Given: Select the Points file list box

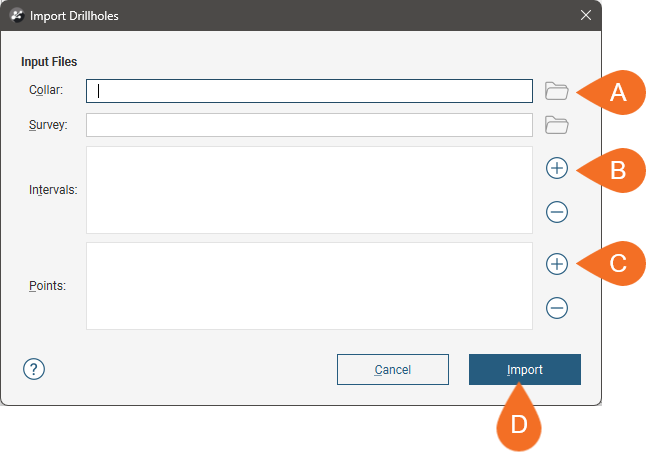Looking at the screenshot, I should (309, 286).
